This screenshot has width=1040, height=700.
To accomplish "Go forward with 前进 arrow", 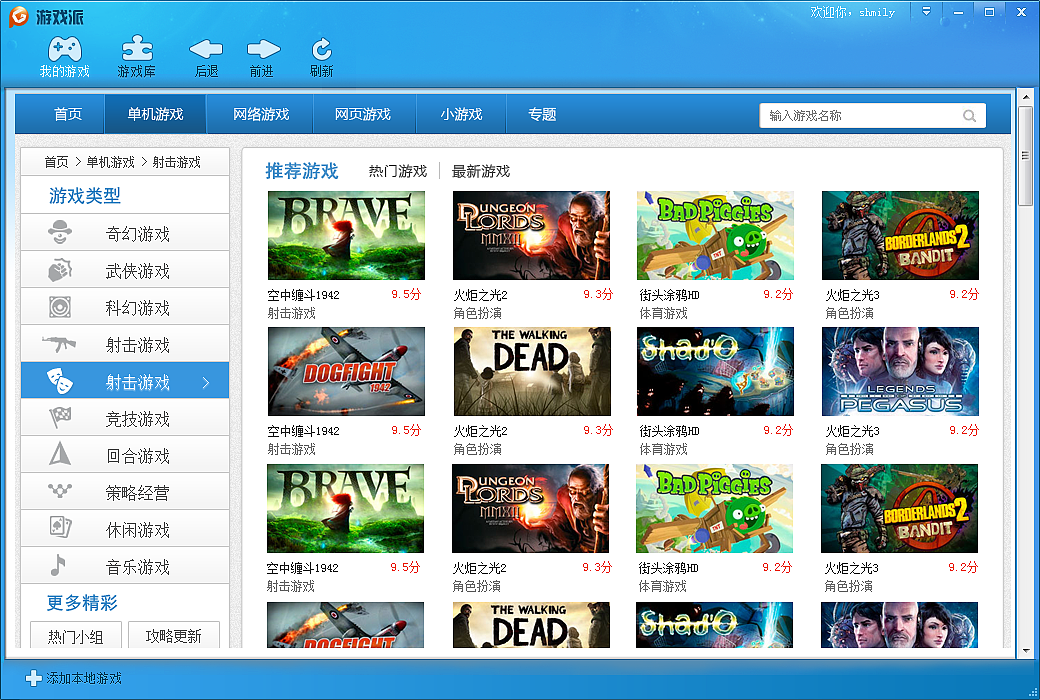I will click(x=263, y=48).
